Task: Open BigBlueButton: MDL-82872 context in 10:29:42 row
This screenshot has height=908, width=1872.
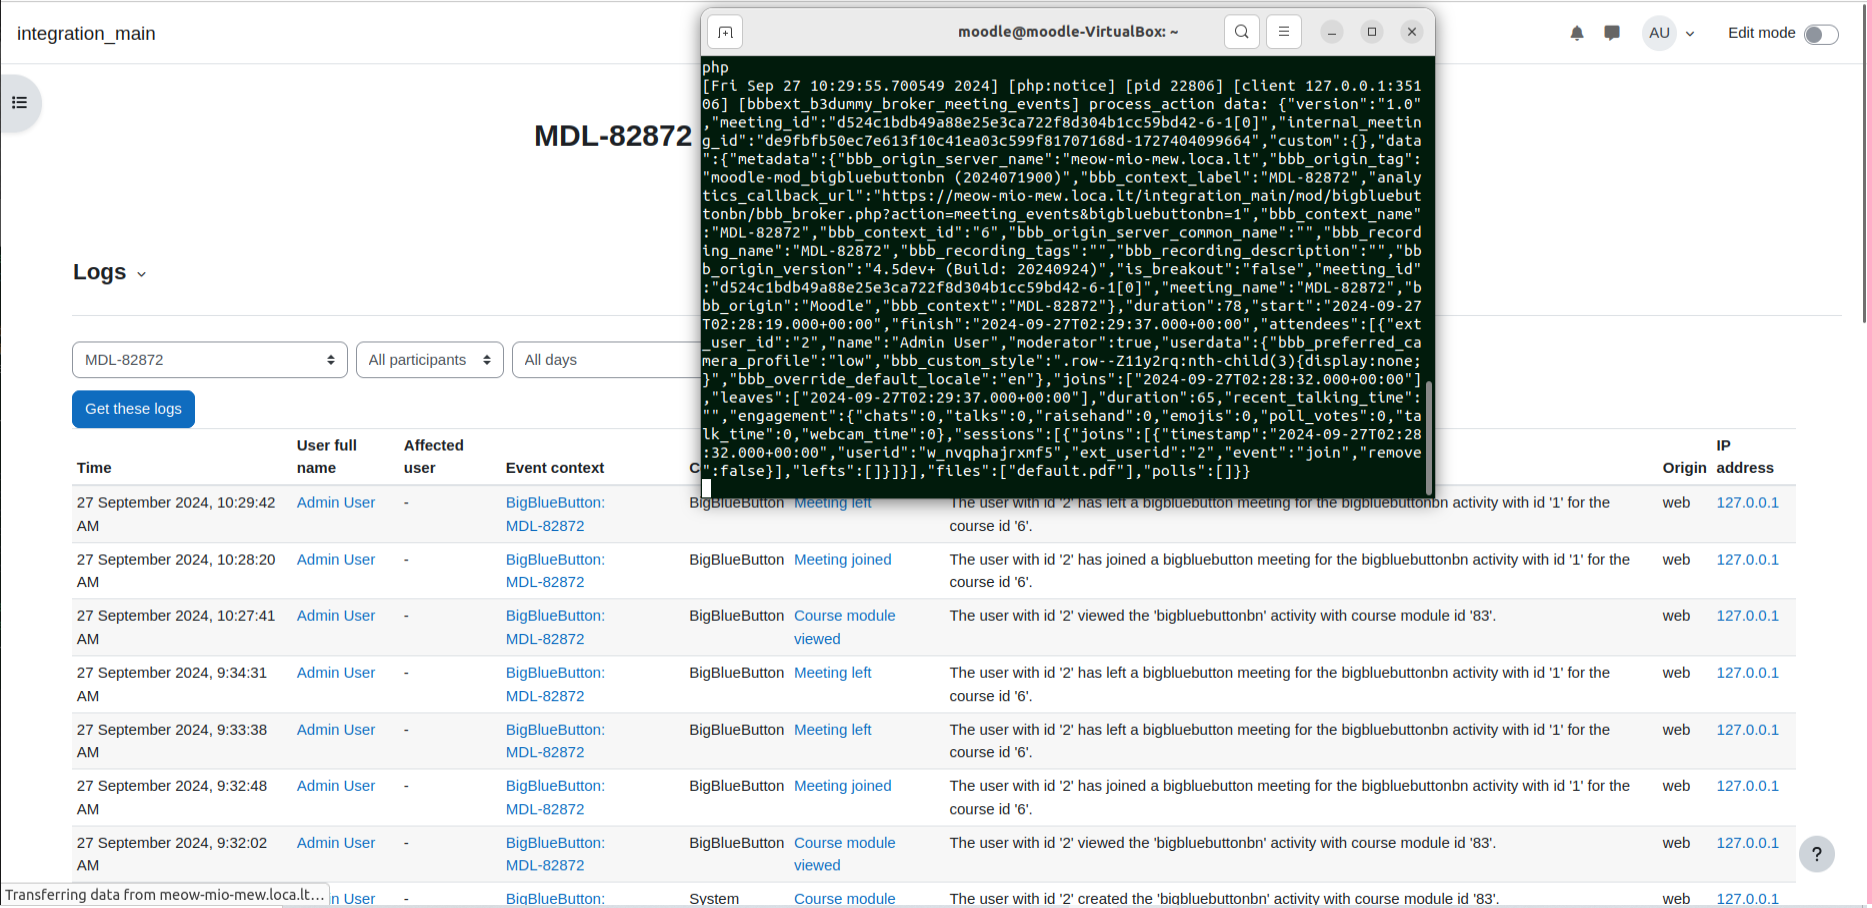Action: (x=555, y=514)
